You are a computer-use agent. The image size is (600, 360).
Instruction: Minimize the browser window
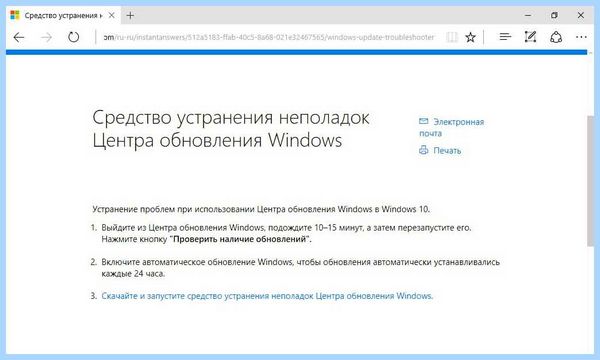528,15
